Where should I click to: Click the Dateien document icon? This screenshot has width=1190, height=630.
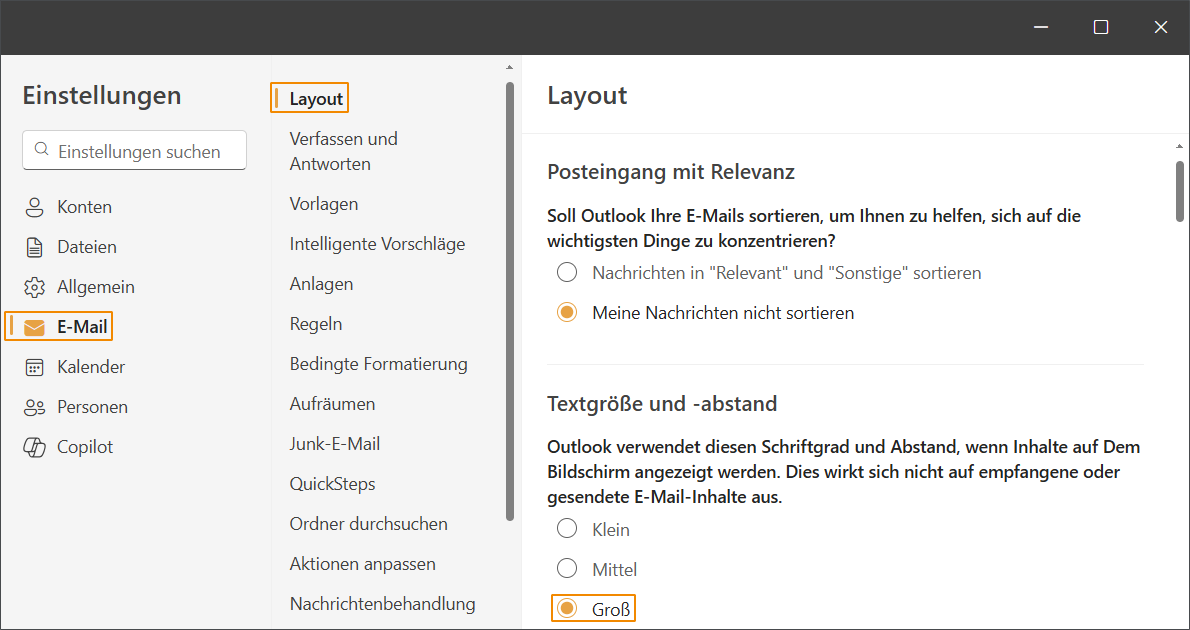pos(35,247)
